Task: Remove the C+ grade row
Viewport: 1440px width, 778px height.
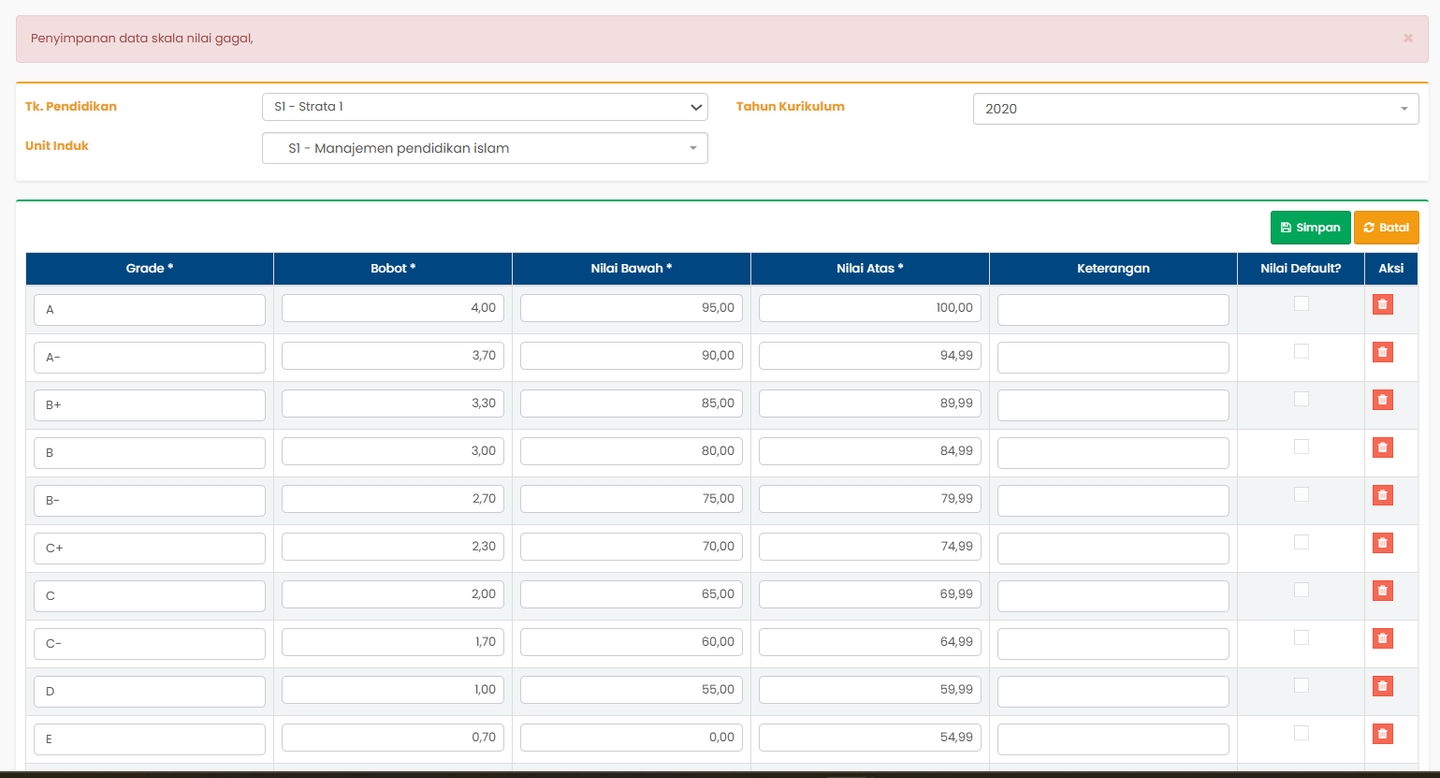Action: 1382,543
